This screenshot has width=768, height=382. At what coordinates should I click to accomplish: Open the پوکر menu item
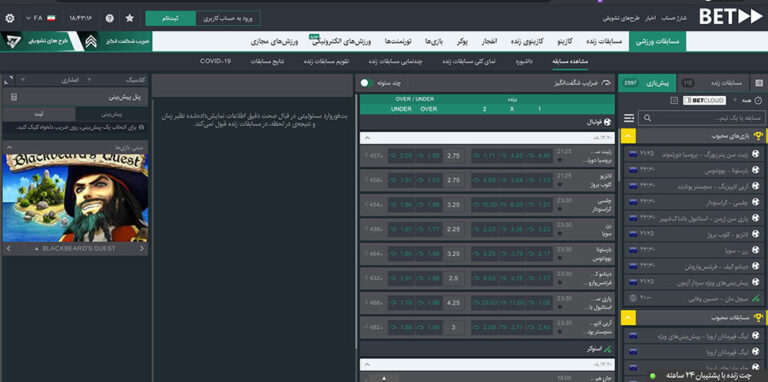(462, 42)
